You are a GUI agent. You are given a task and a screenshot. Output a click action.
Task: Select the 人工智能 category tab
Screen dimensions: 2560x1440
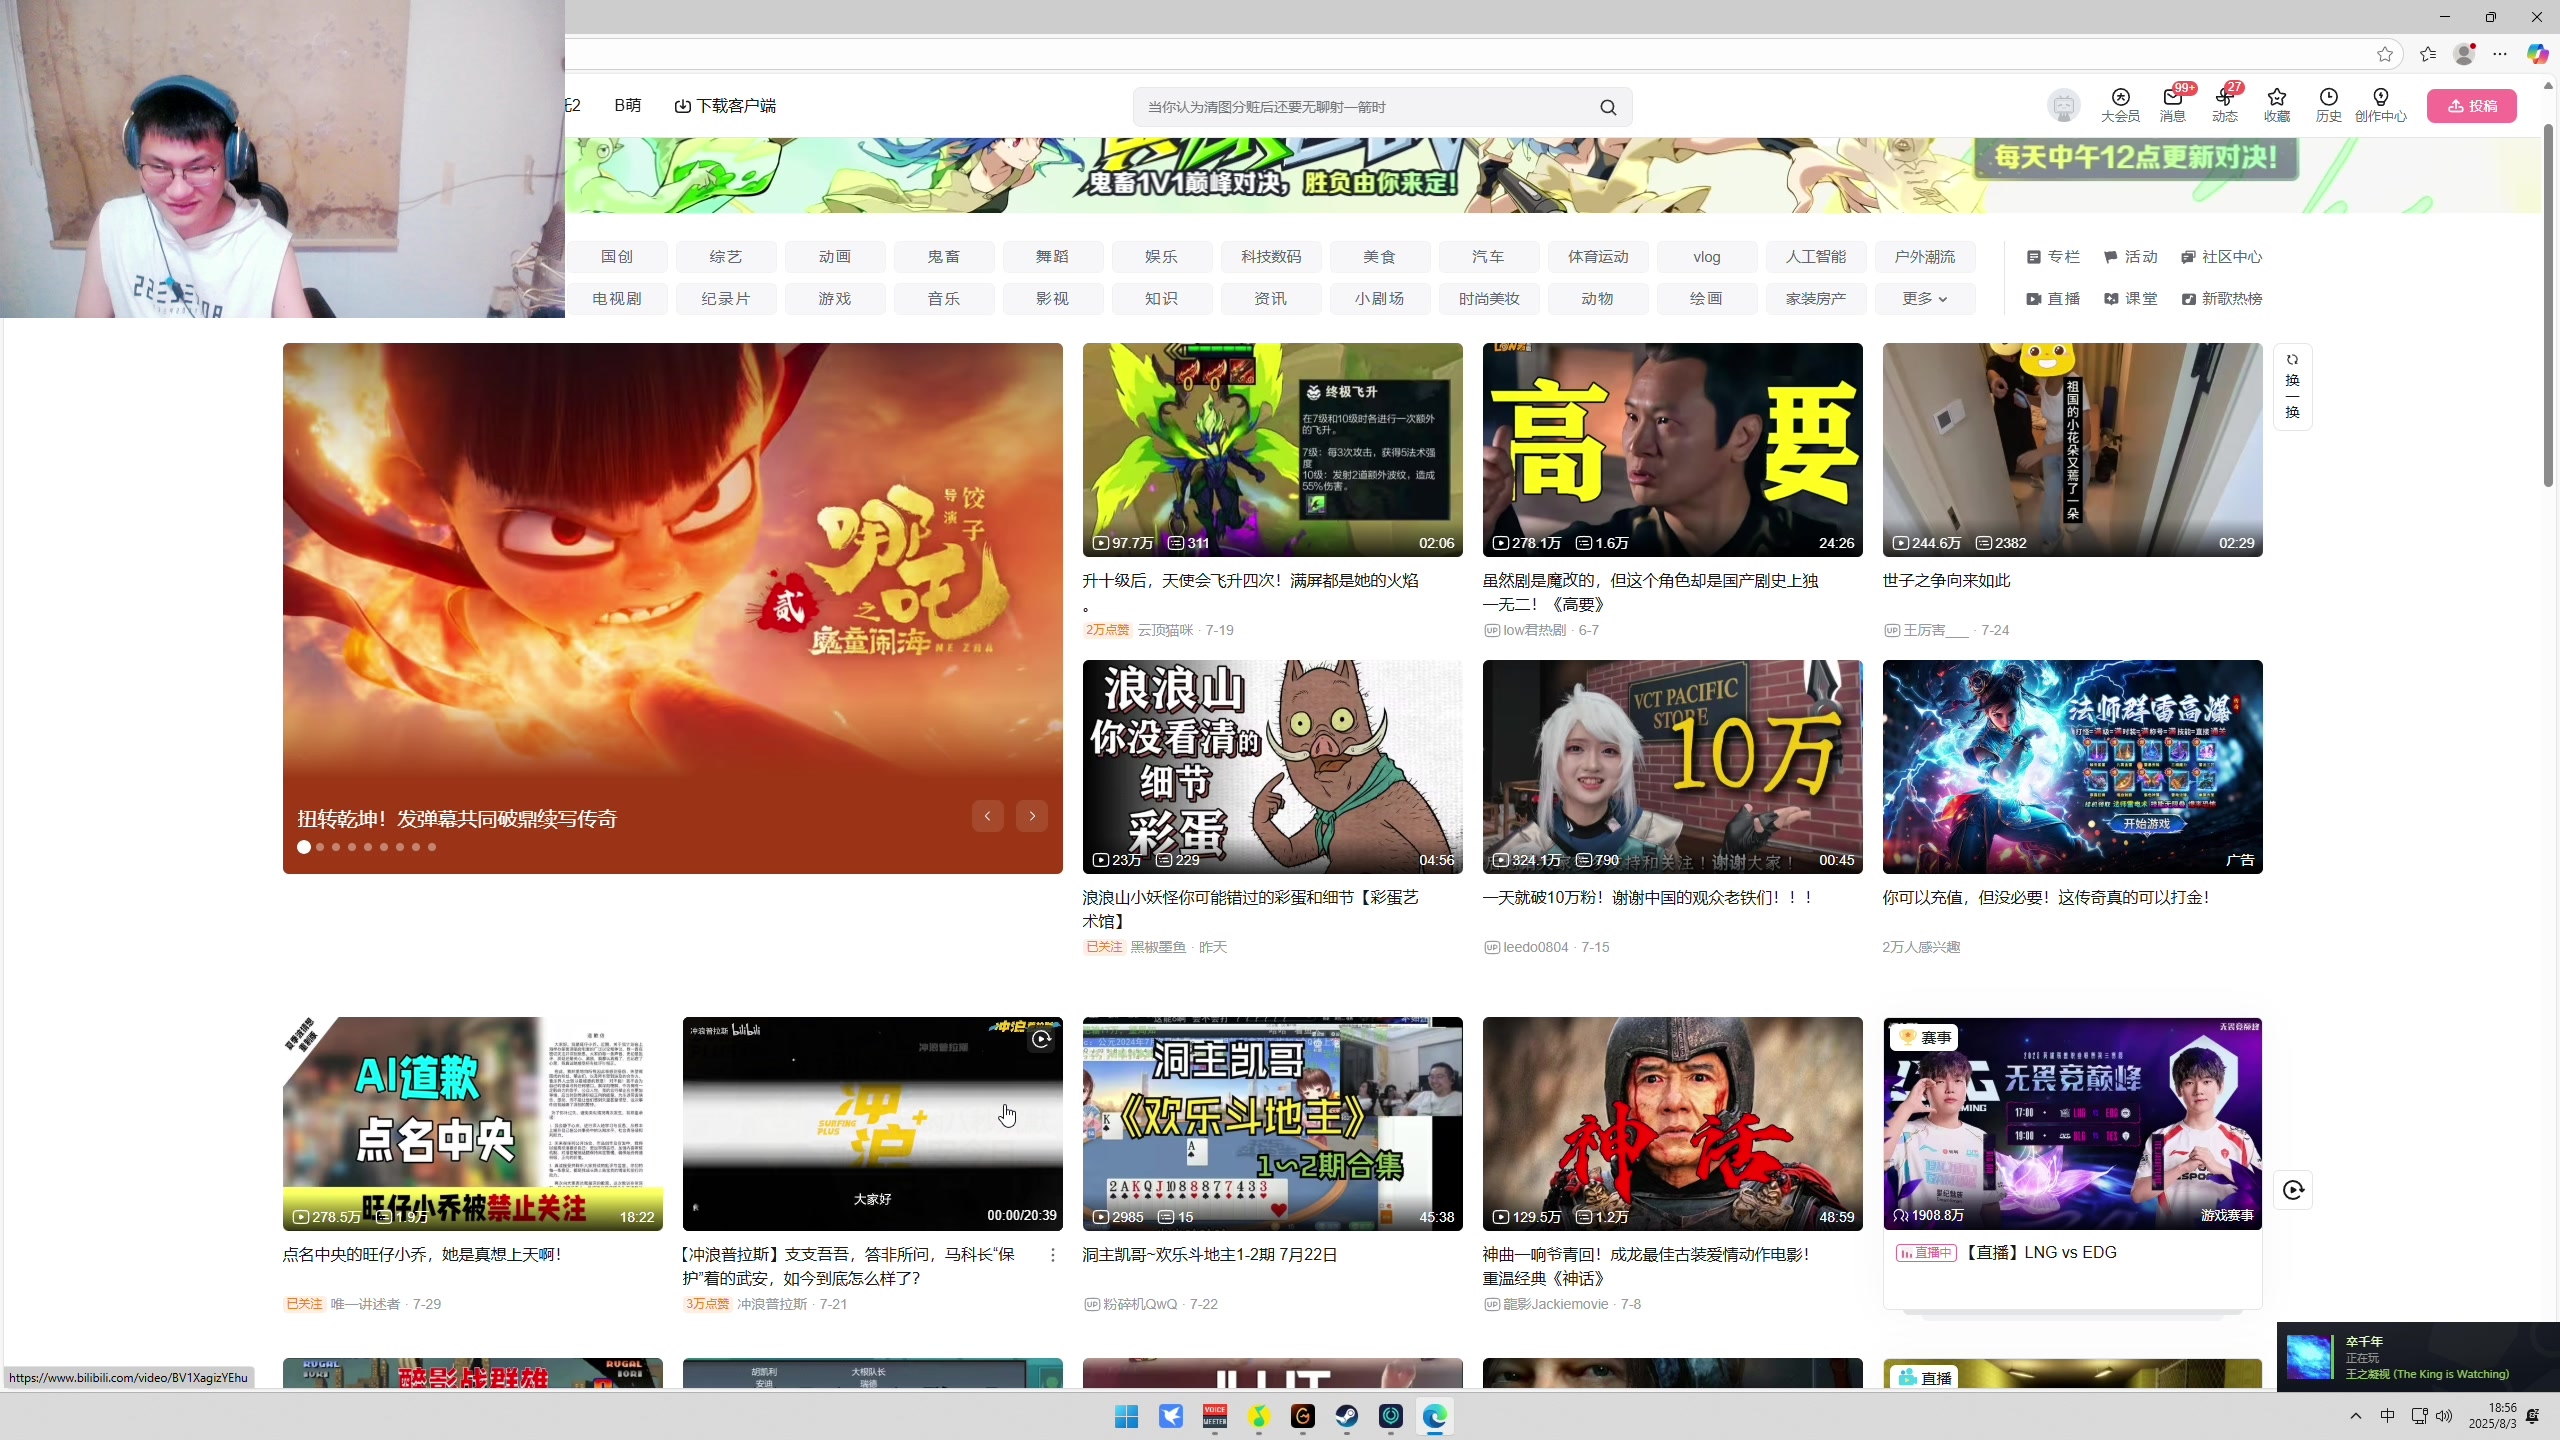click(x=1816, y=257)
